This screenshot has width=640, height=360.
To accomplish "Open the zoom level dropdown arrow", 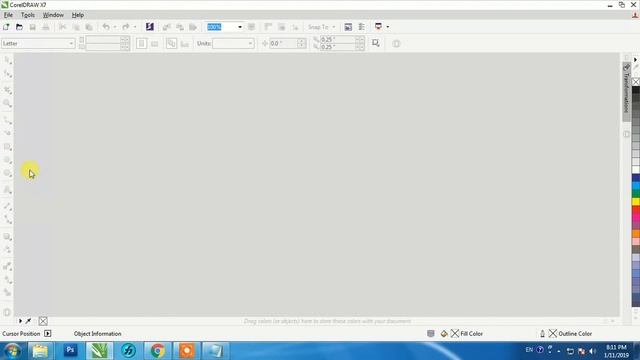I will pyautogui.click(x=240, y=27).
